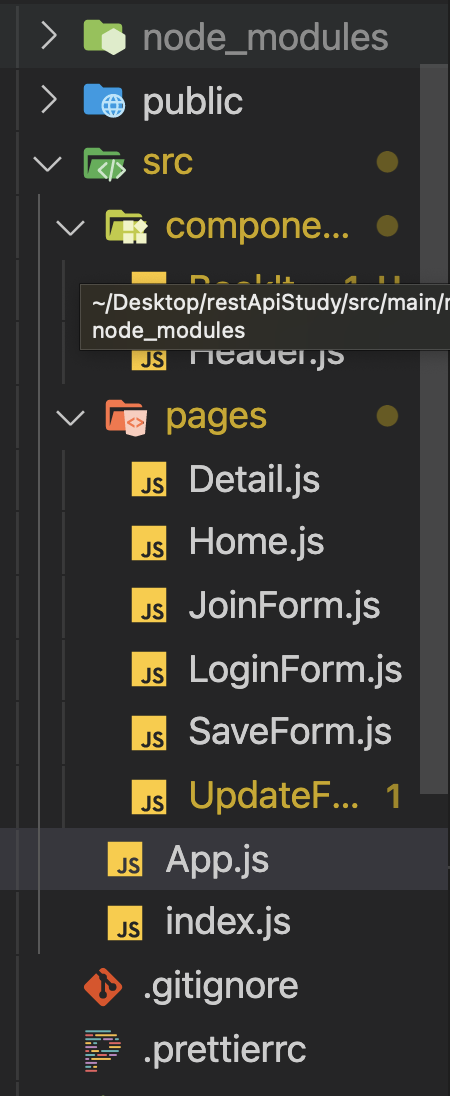Click the components folder icon
The height and width of the screenshot is (1096, 450).
point(126,226)
